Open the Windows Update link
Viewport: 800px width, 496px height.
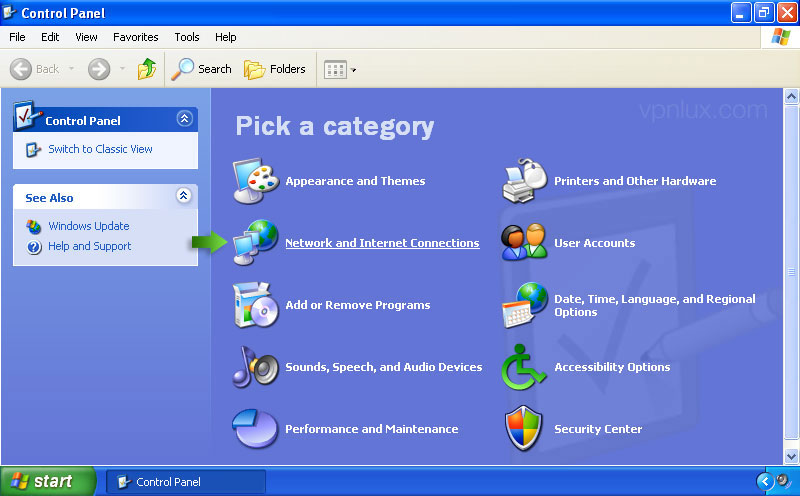pyautogui.click(x=89, y=226)
